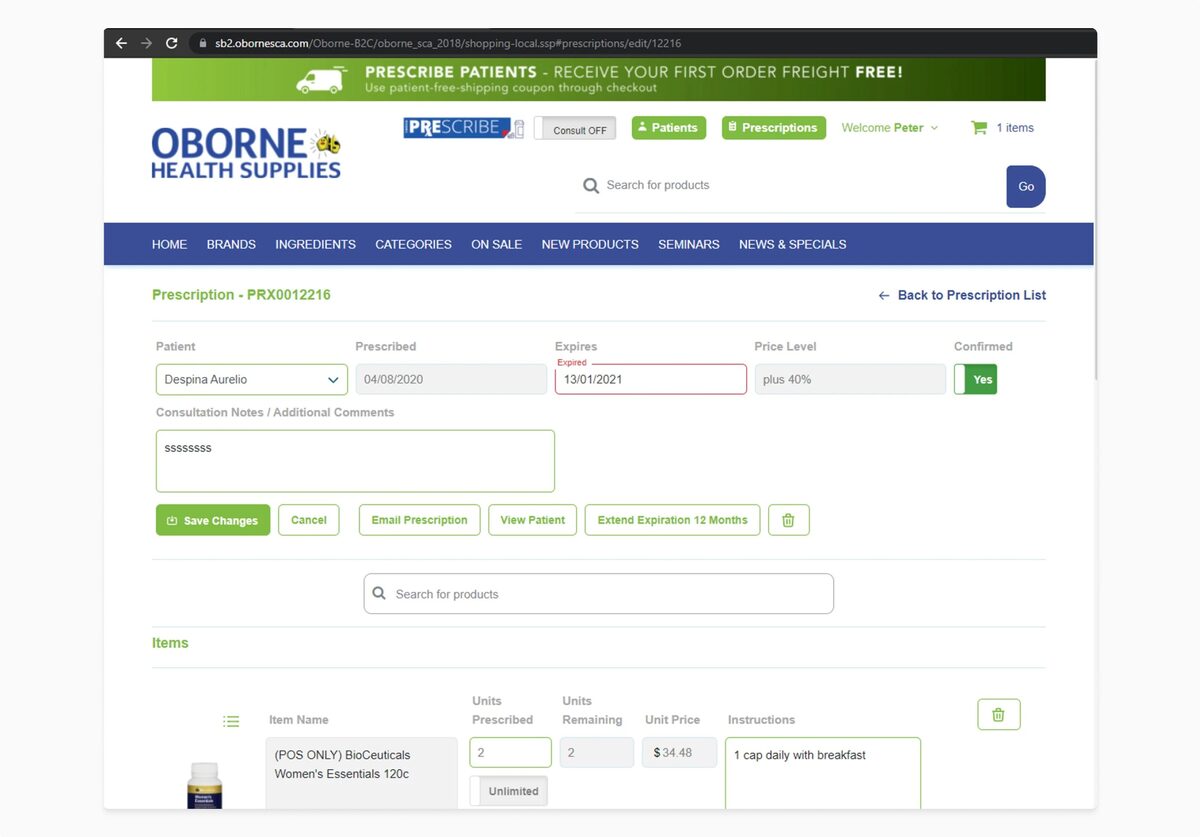Reload the page using the browser refresh icon
1200x837 pixels.
pyautogui.click(x=171, y=43)
